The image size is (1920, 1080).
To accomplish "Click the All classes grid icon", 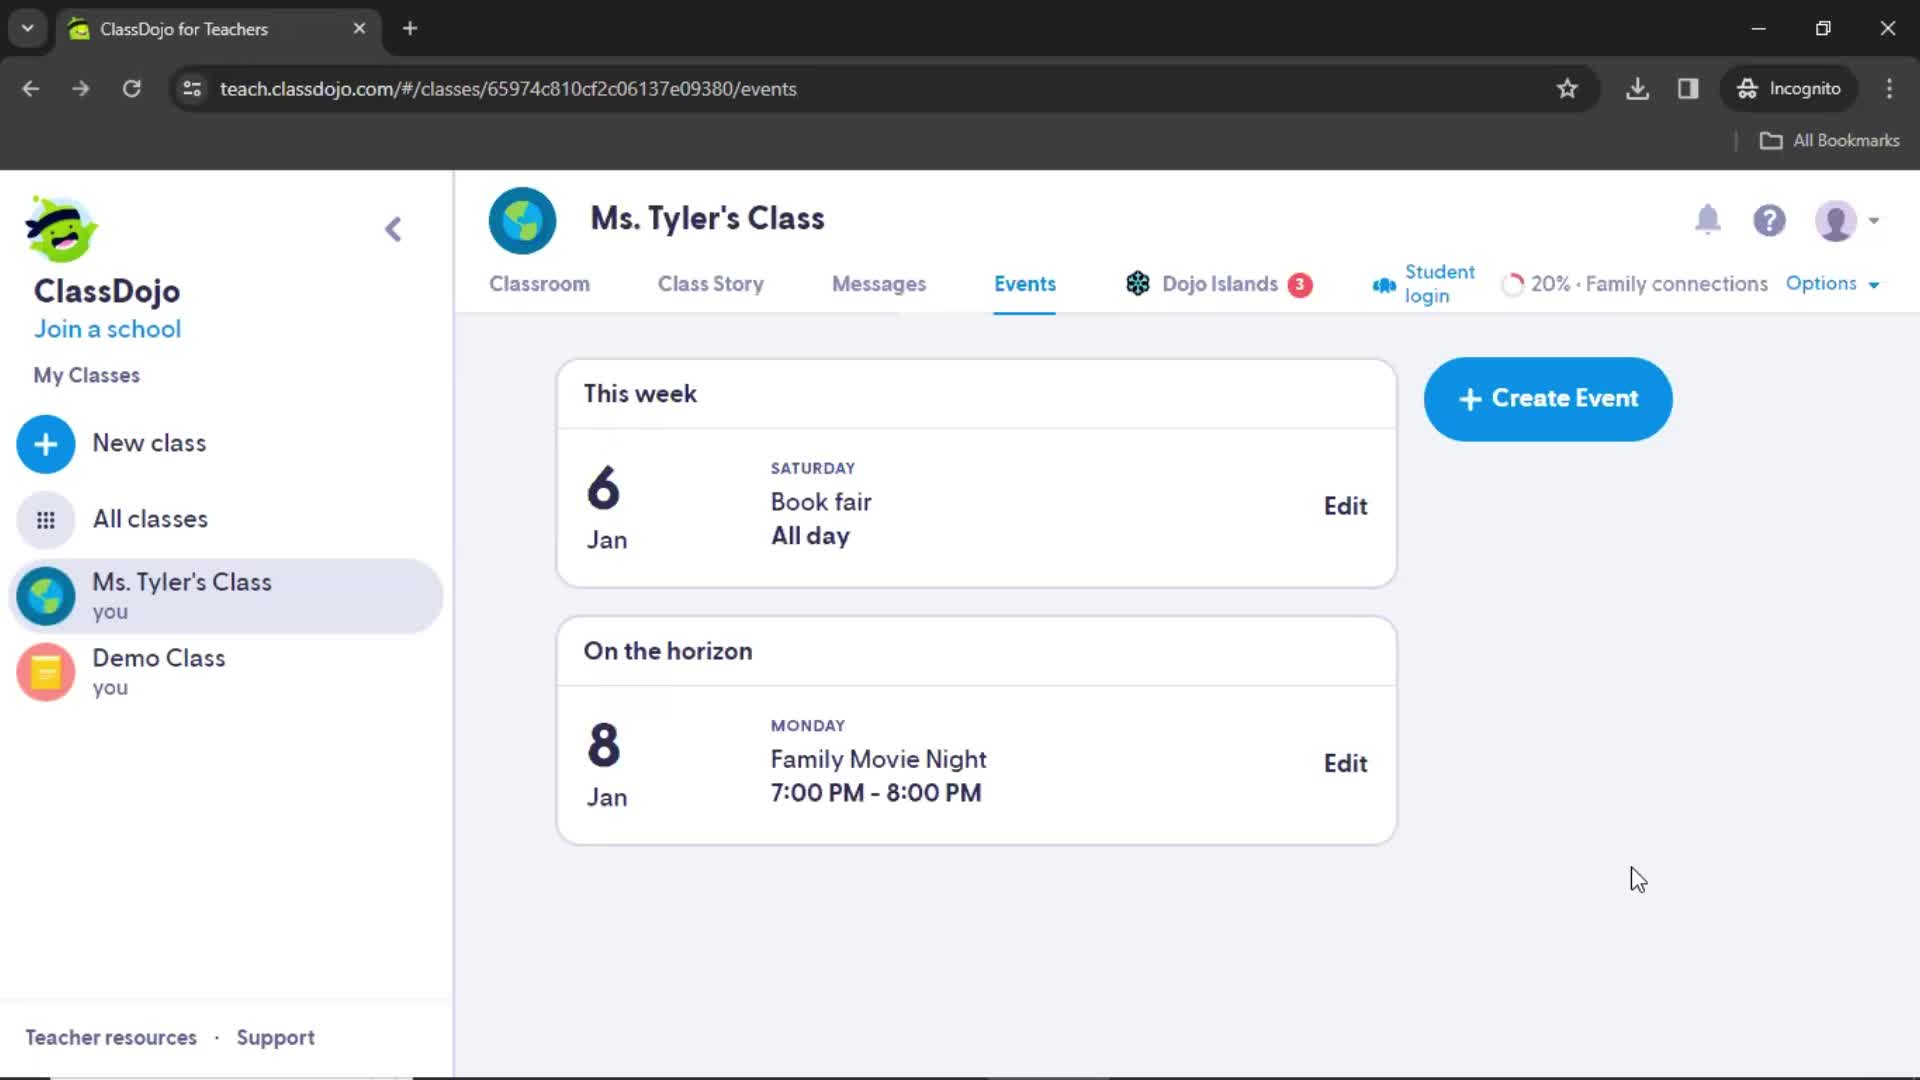I will (x=46, y=518).
